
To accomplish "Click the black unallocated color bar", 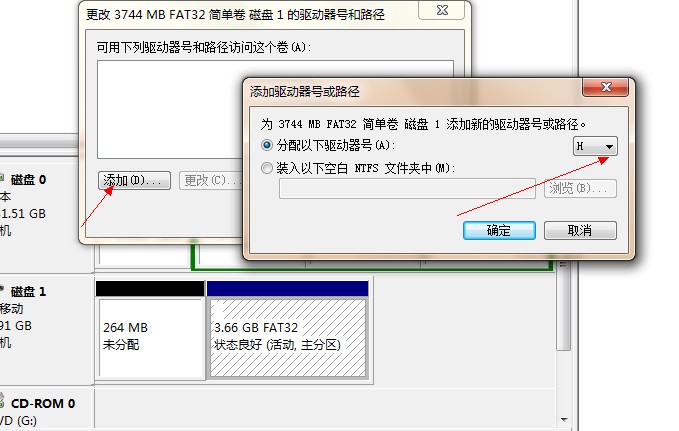I will [150, 288].
